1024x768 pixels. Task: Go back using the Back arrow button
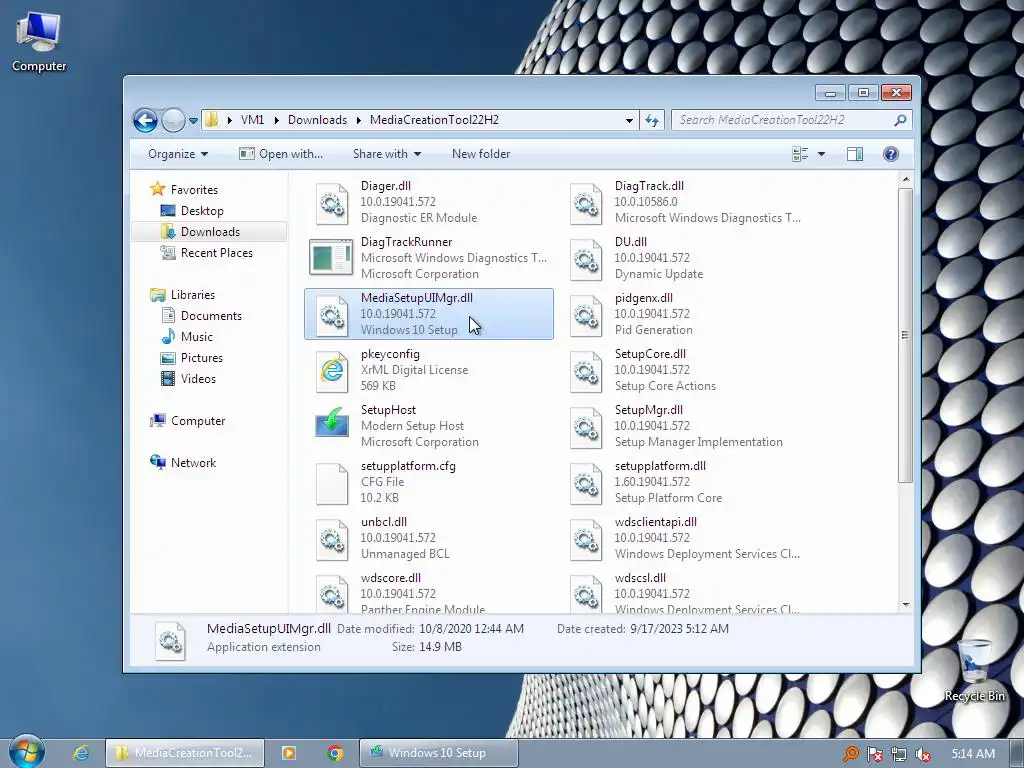145,120
